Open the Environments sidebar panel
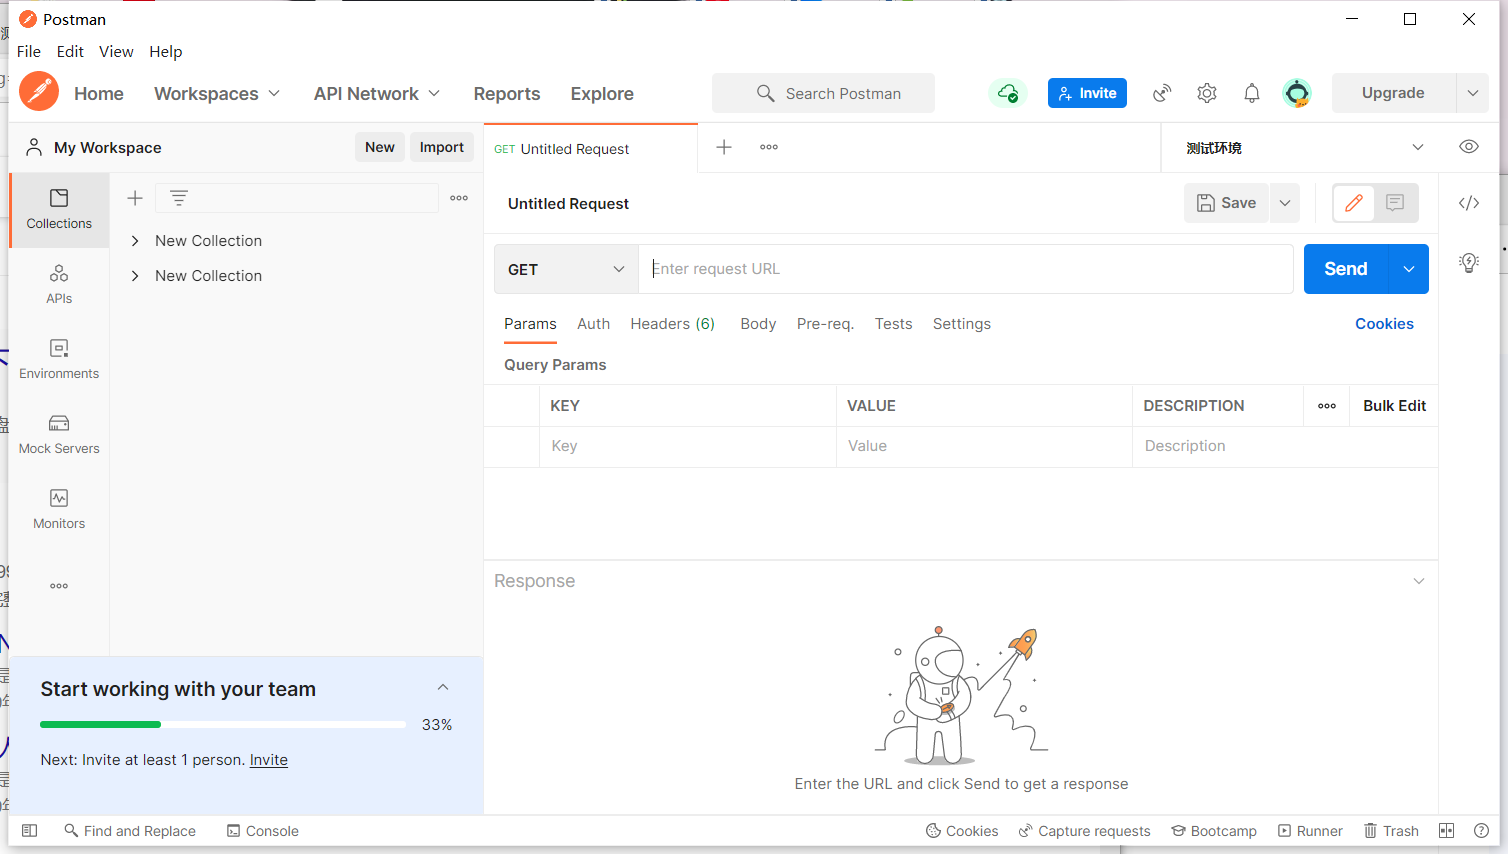1508x854 pixels. pos(59,360)
